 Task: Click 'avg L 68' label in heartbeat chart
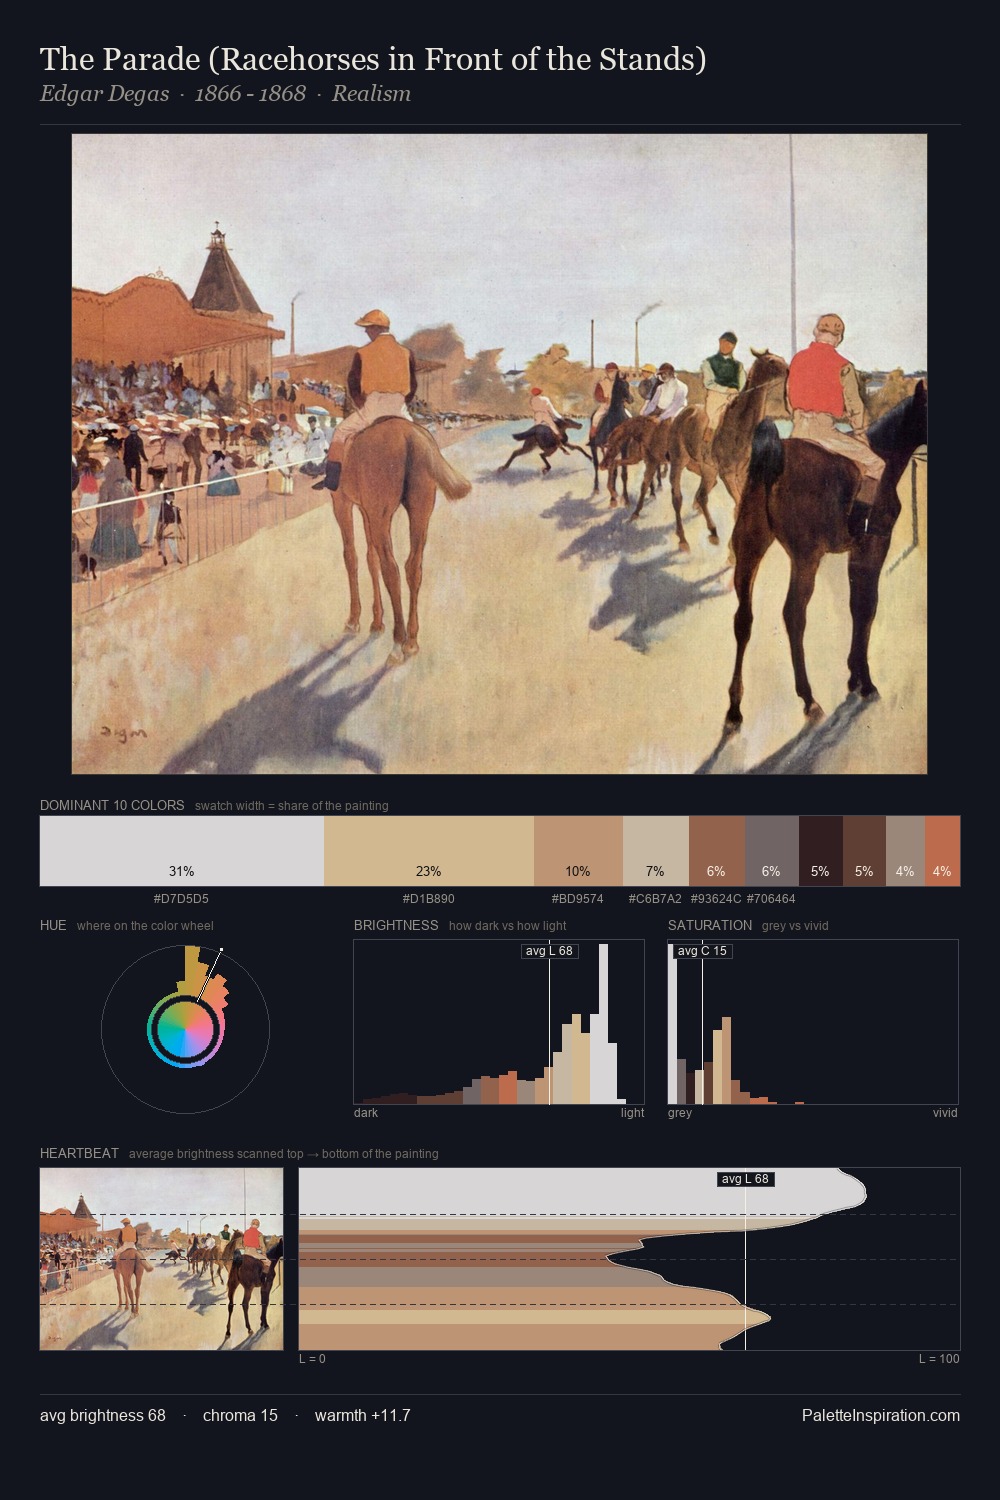pos(746,1179)
